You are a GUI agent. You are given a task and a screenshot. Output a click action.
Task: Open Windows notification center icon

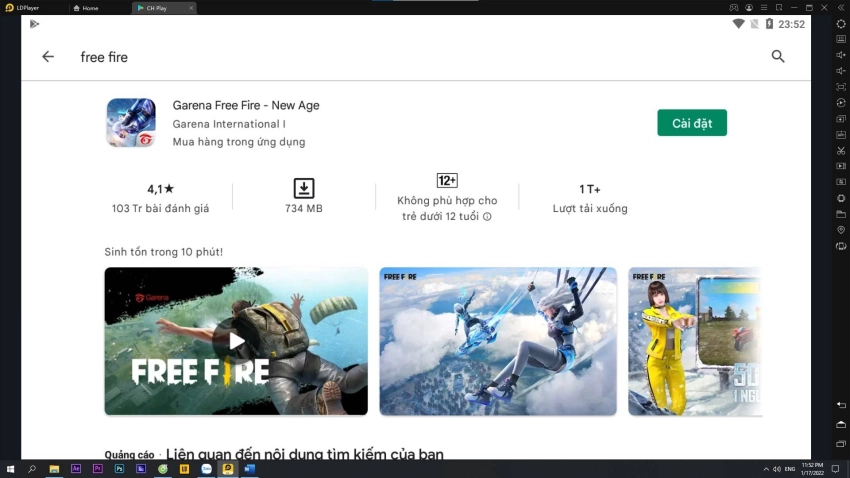tap(835, 469)
